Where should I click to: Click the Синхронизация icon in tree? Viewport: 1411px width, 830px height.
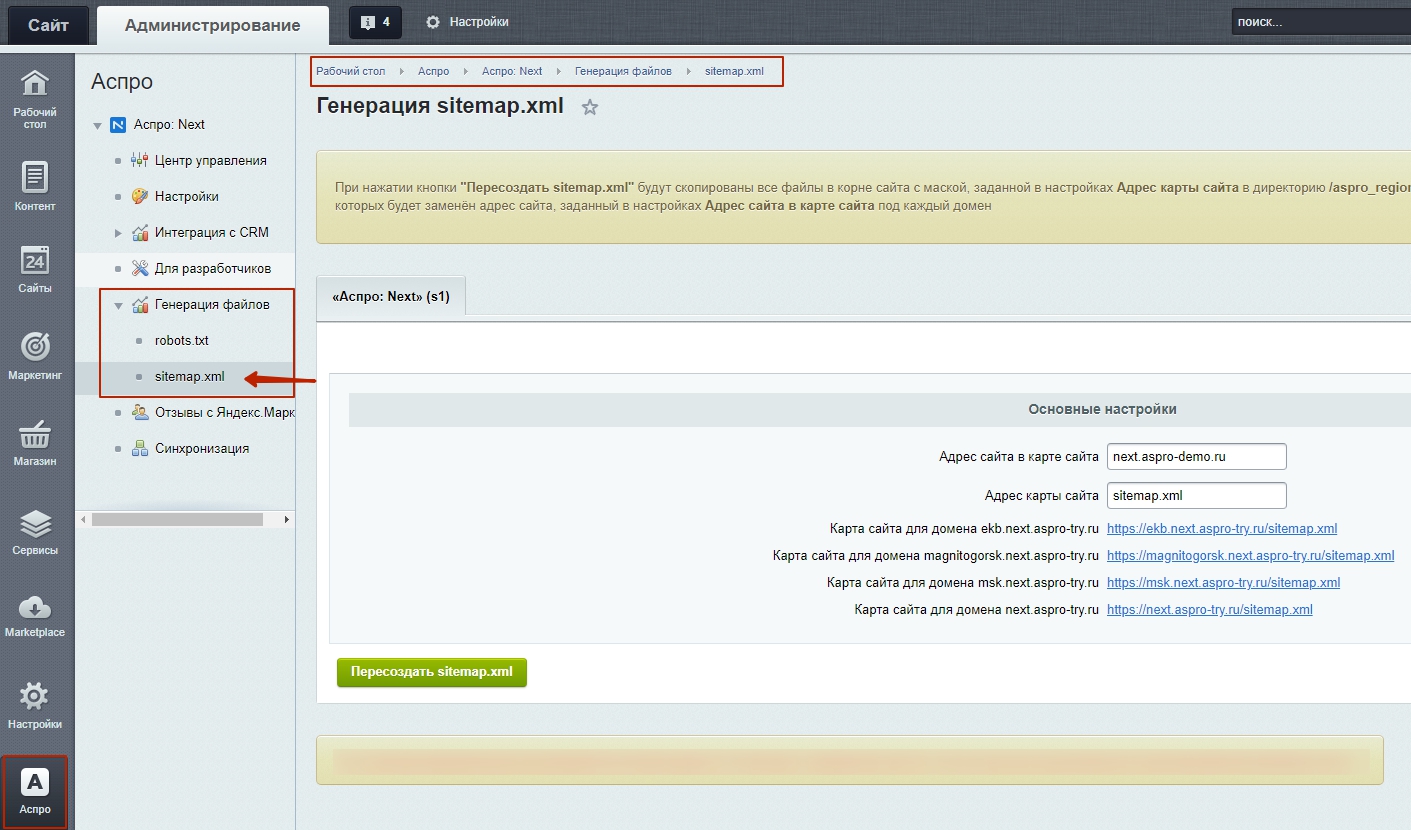click(140, 449)
